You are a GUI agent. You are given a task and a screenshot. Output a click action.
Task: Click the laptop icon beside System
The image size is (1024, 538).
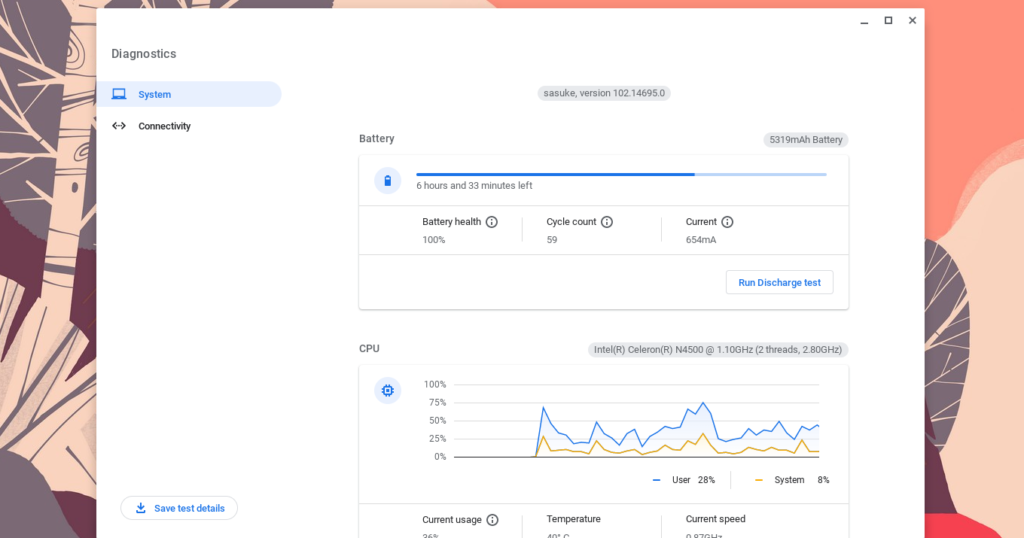(119, 94)
